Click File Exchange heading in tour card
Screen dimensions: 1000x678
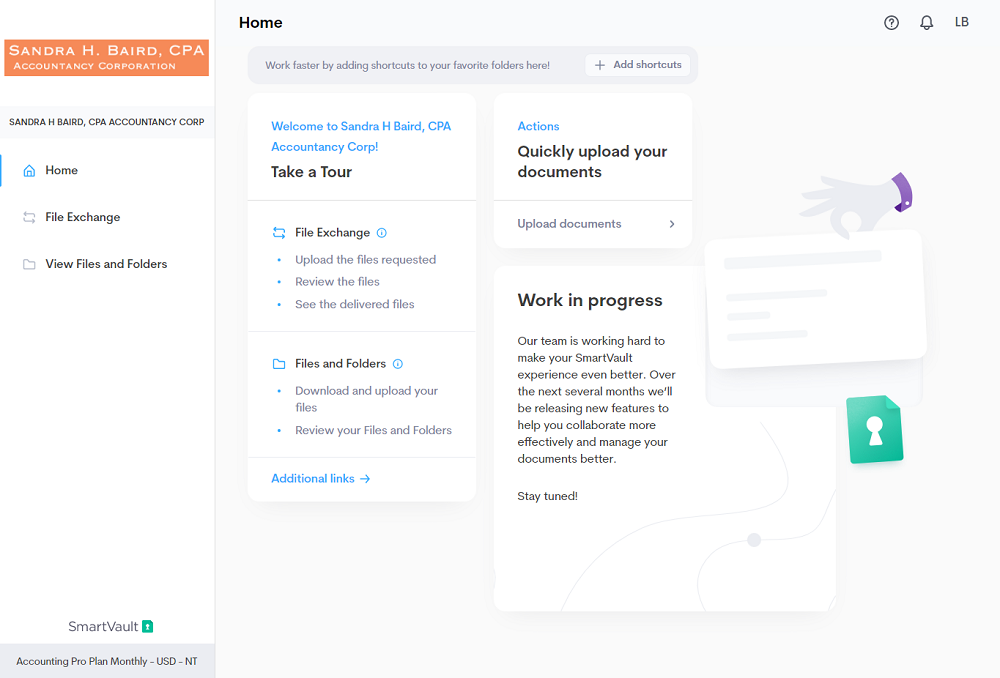[332, 233]
